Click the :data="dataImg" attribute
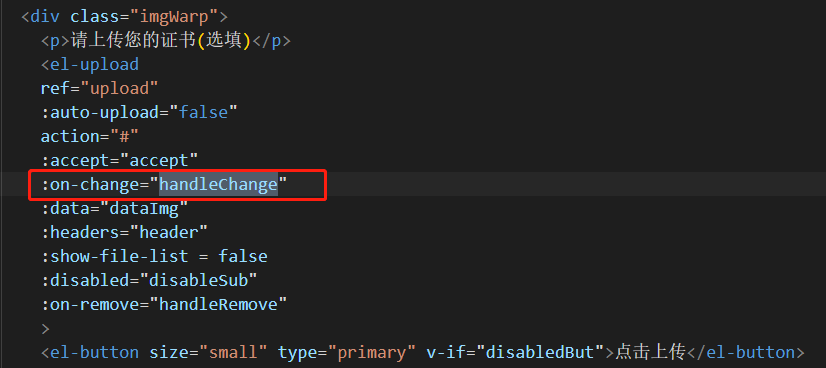 click(x=114, y=209)
